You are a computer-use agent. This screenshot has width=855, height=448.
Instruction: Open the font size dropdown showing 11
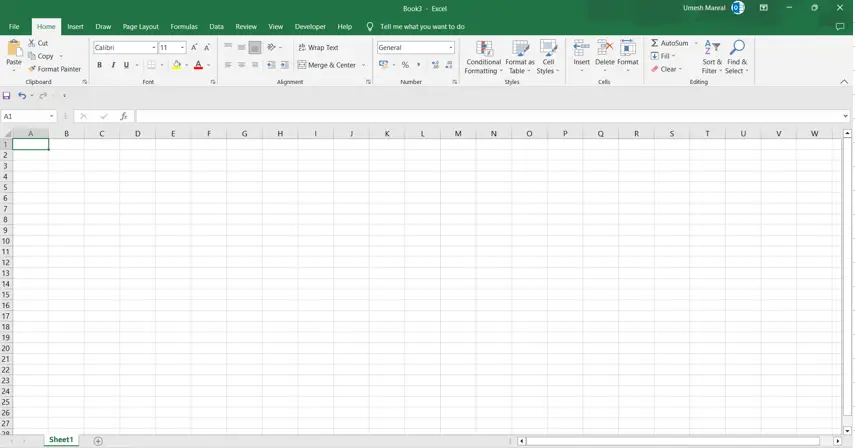tap(182, 47)
